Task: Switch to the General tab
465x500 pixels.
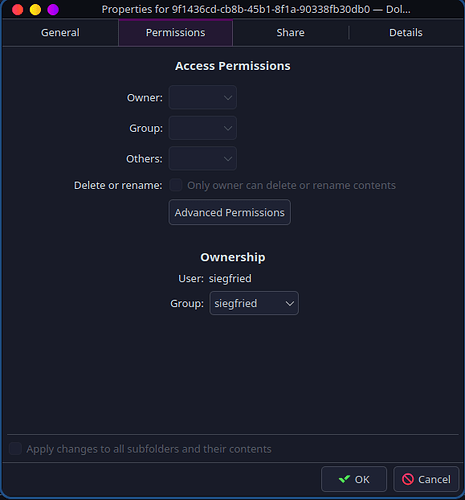Action: click(x=60, y=33)
